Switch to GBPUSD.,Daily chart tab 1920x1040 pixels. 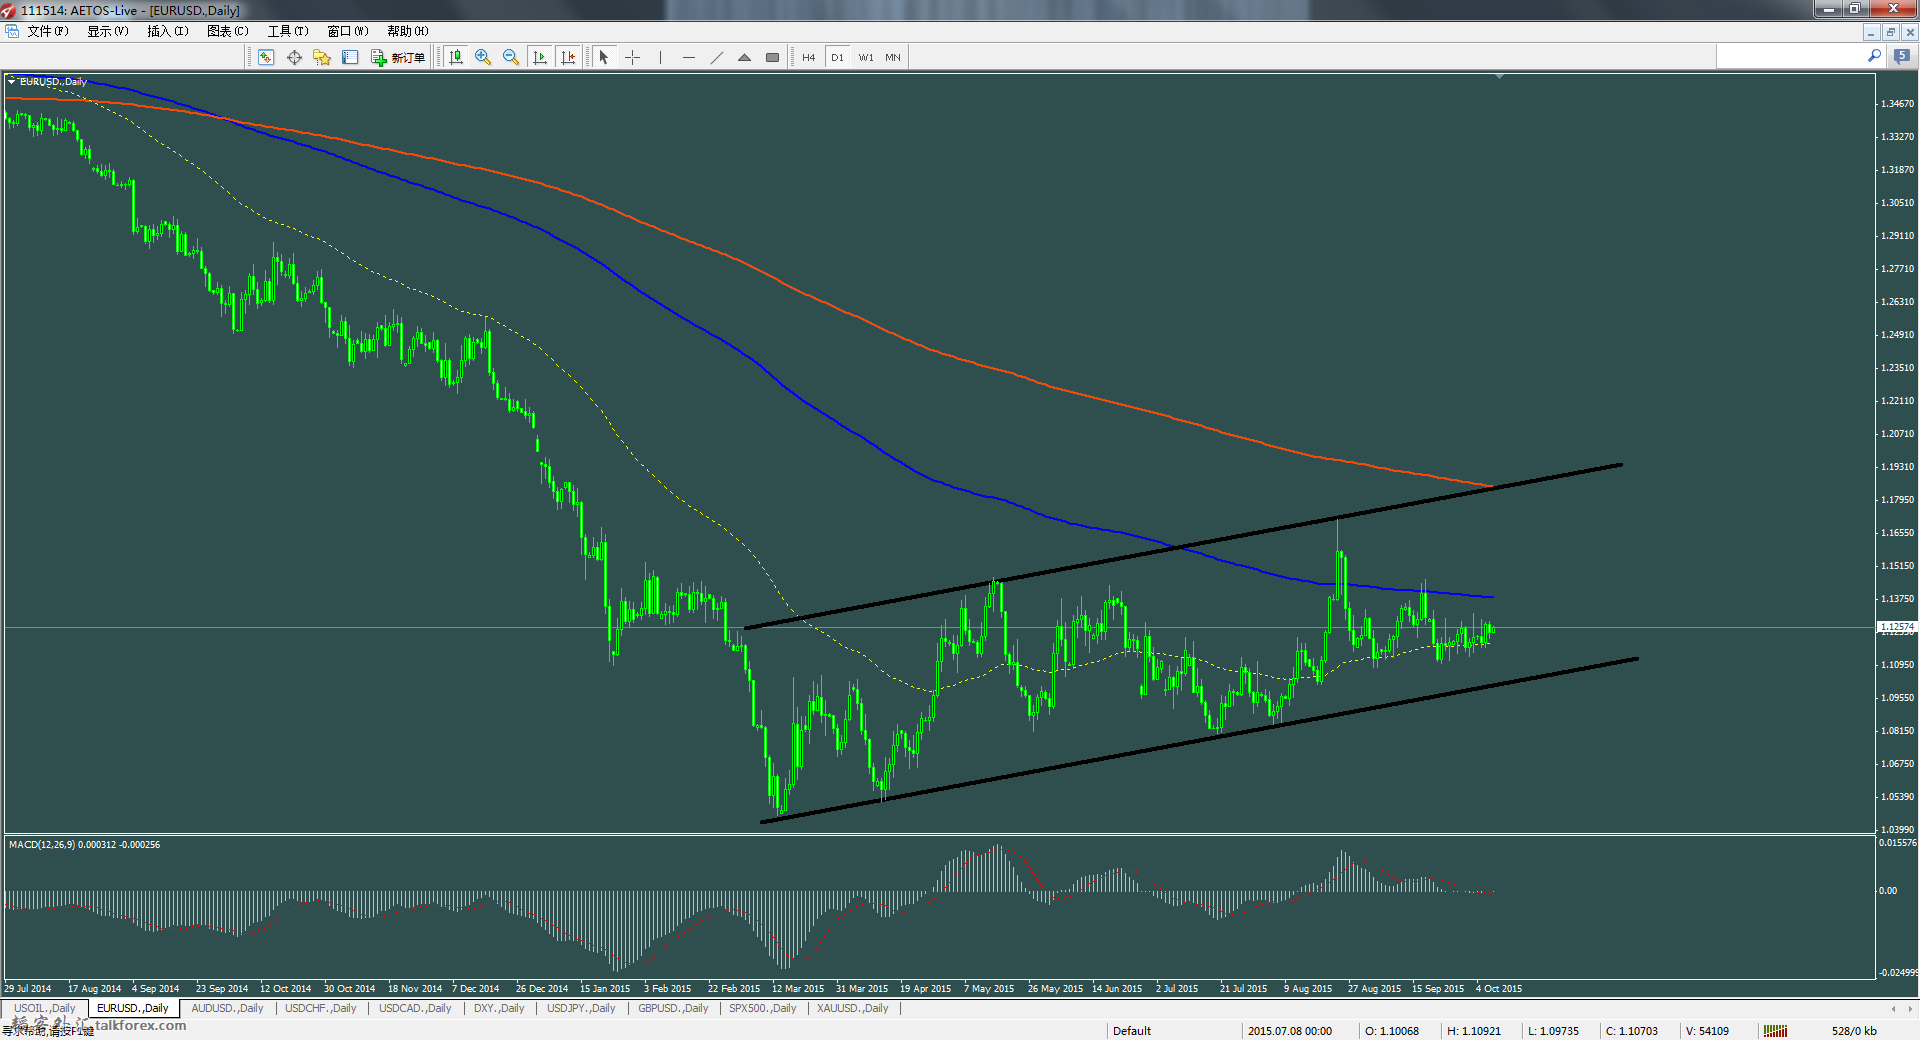673,1008
